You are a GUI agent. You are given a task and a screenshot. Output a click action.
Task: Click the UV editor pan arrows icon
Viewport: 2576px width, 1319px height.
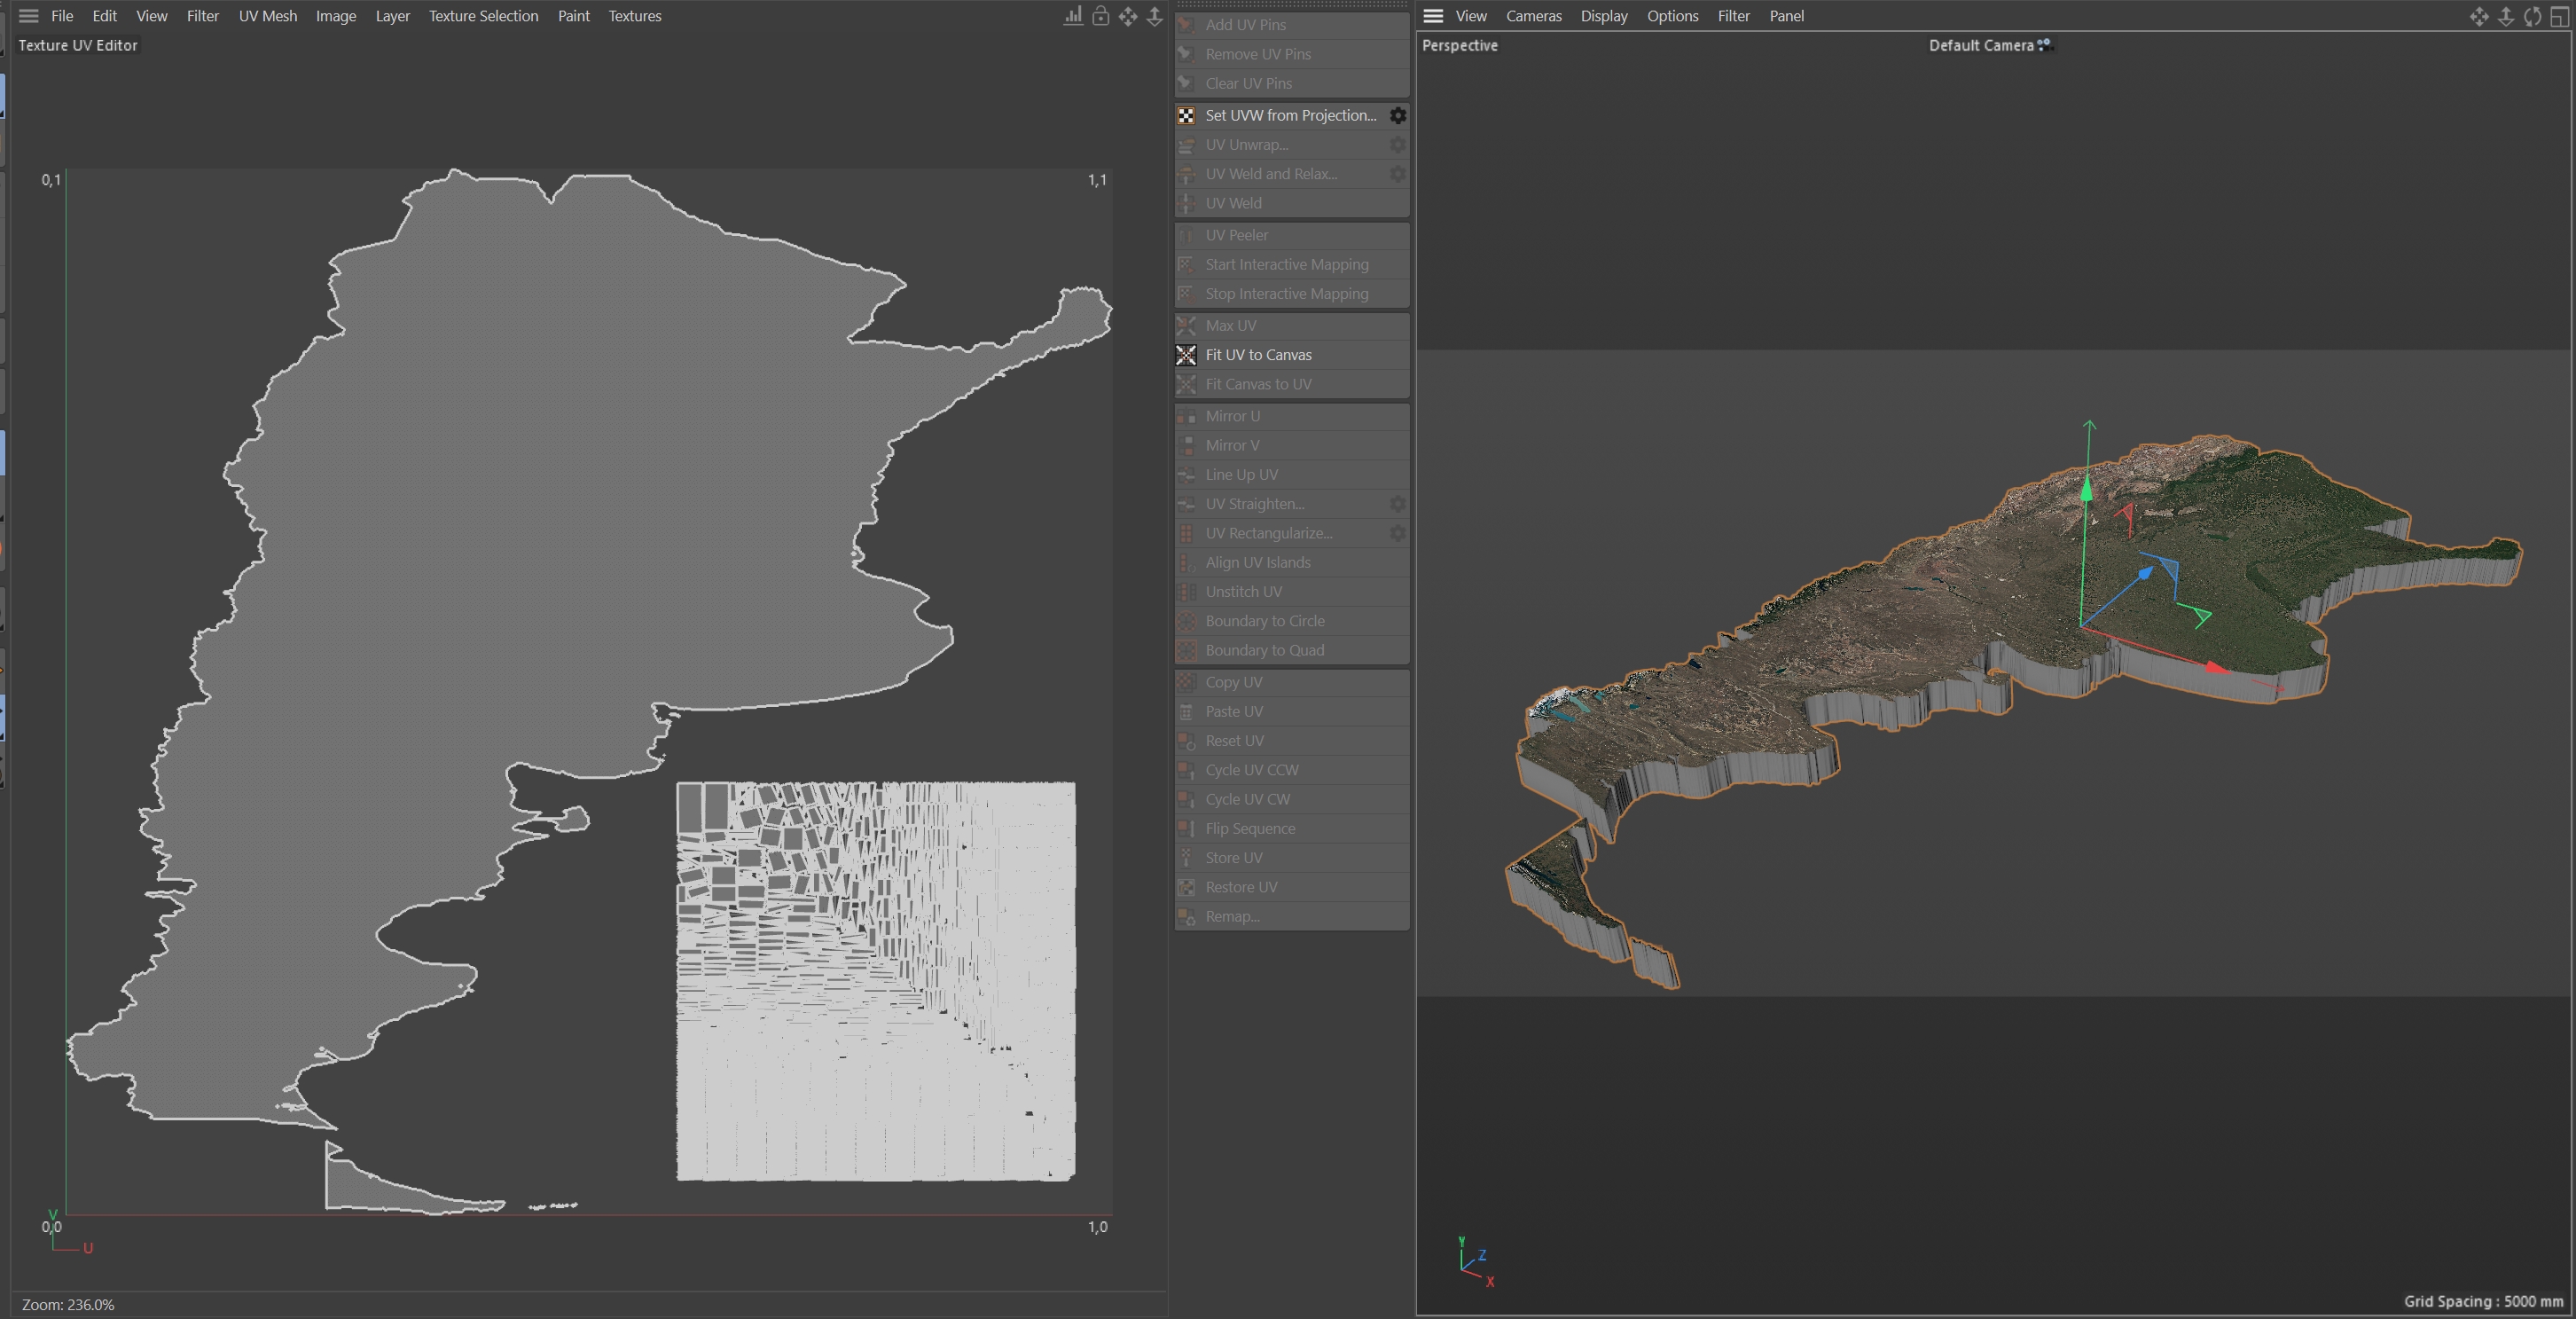[x=1128, y=16]
